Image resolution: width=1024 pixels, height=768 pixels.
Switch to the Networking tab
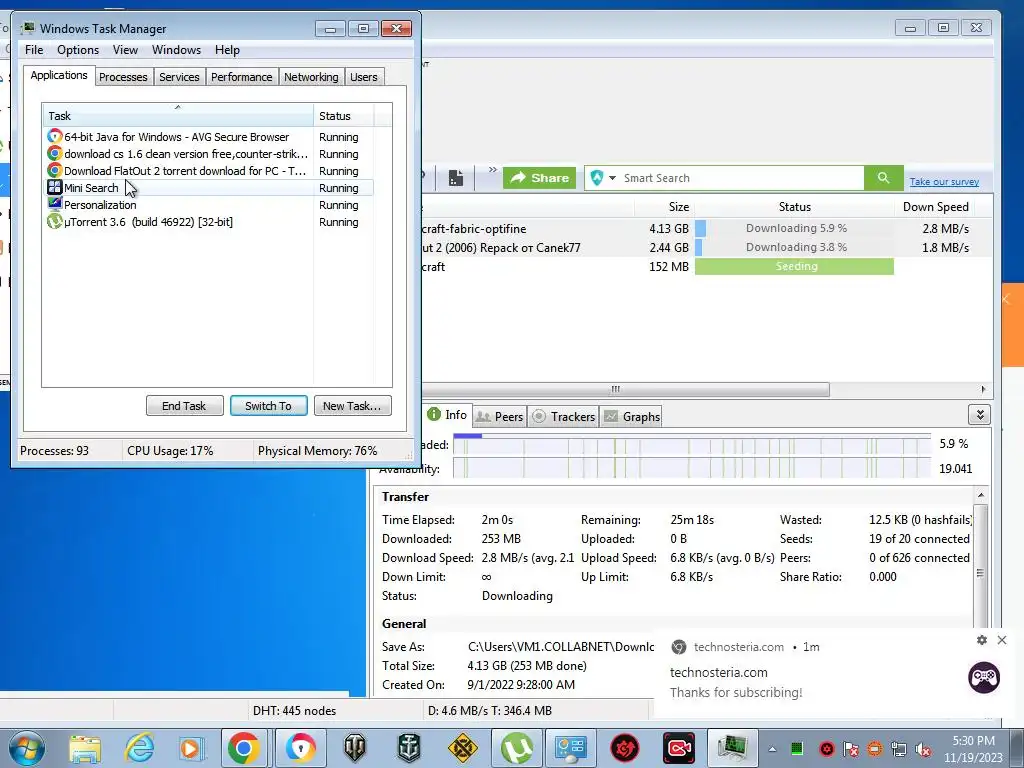311,77
